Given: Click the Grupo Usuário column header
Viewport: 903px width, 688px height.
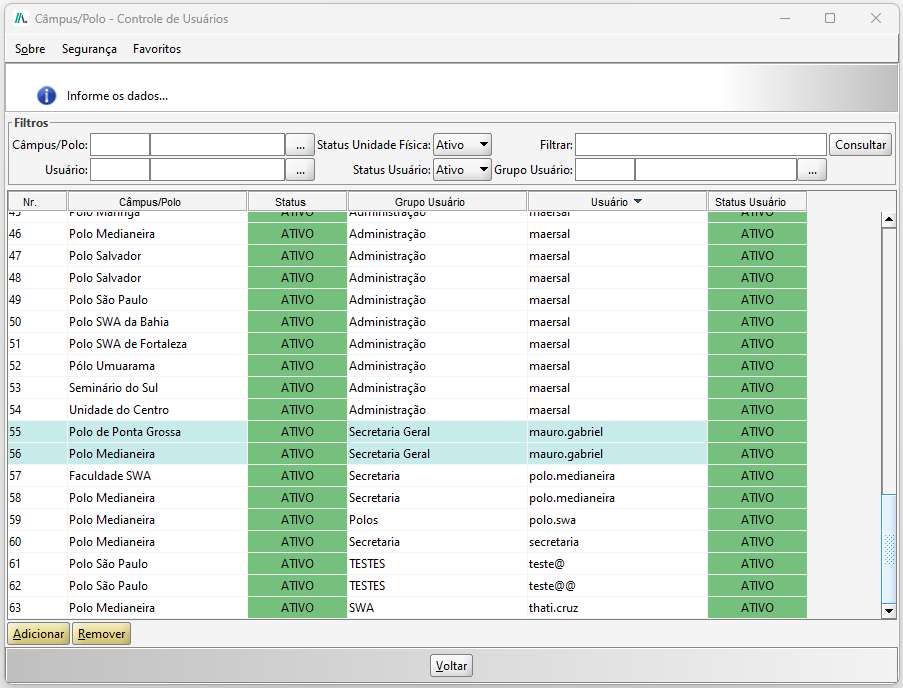Looking at the screenshot, I should click(x=437, y=202).
